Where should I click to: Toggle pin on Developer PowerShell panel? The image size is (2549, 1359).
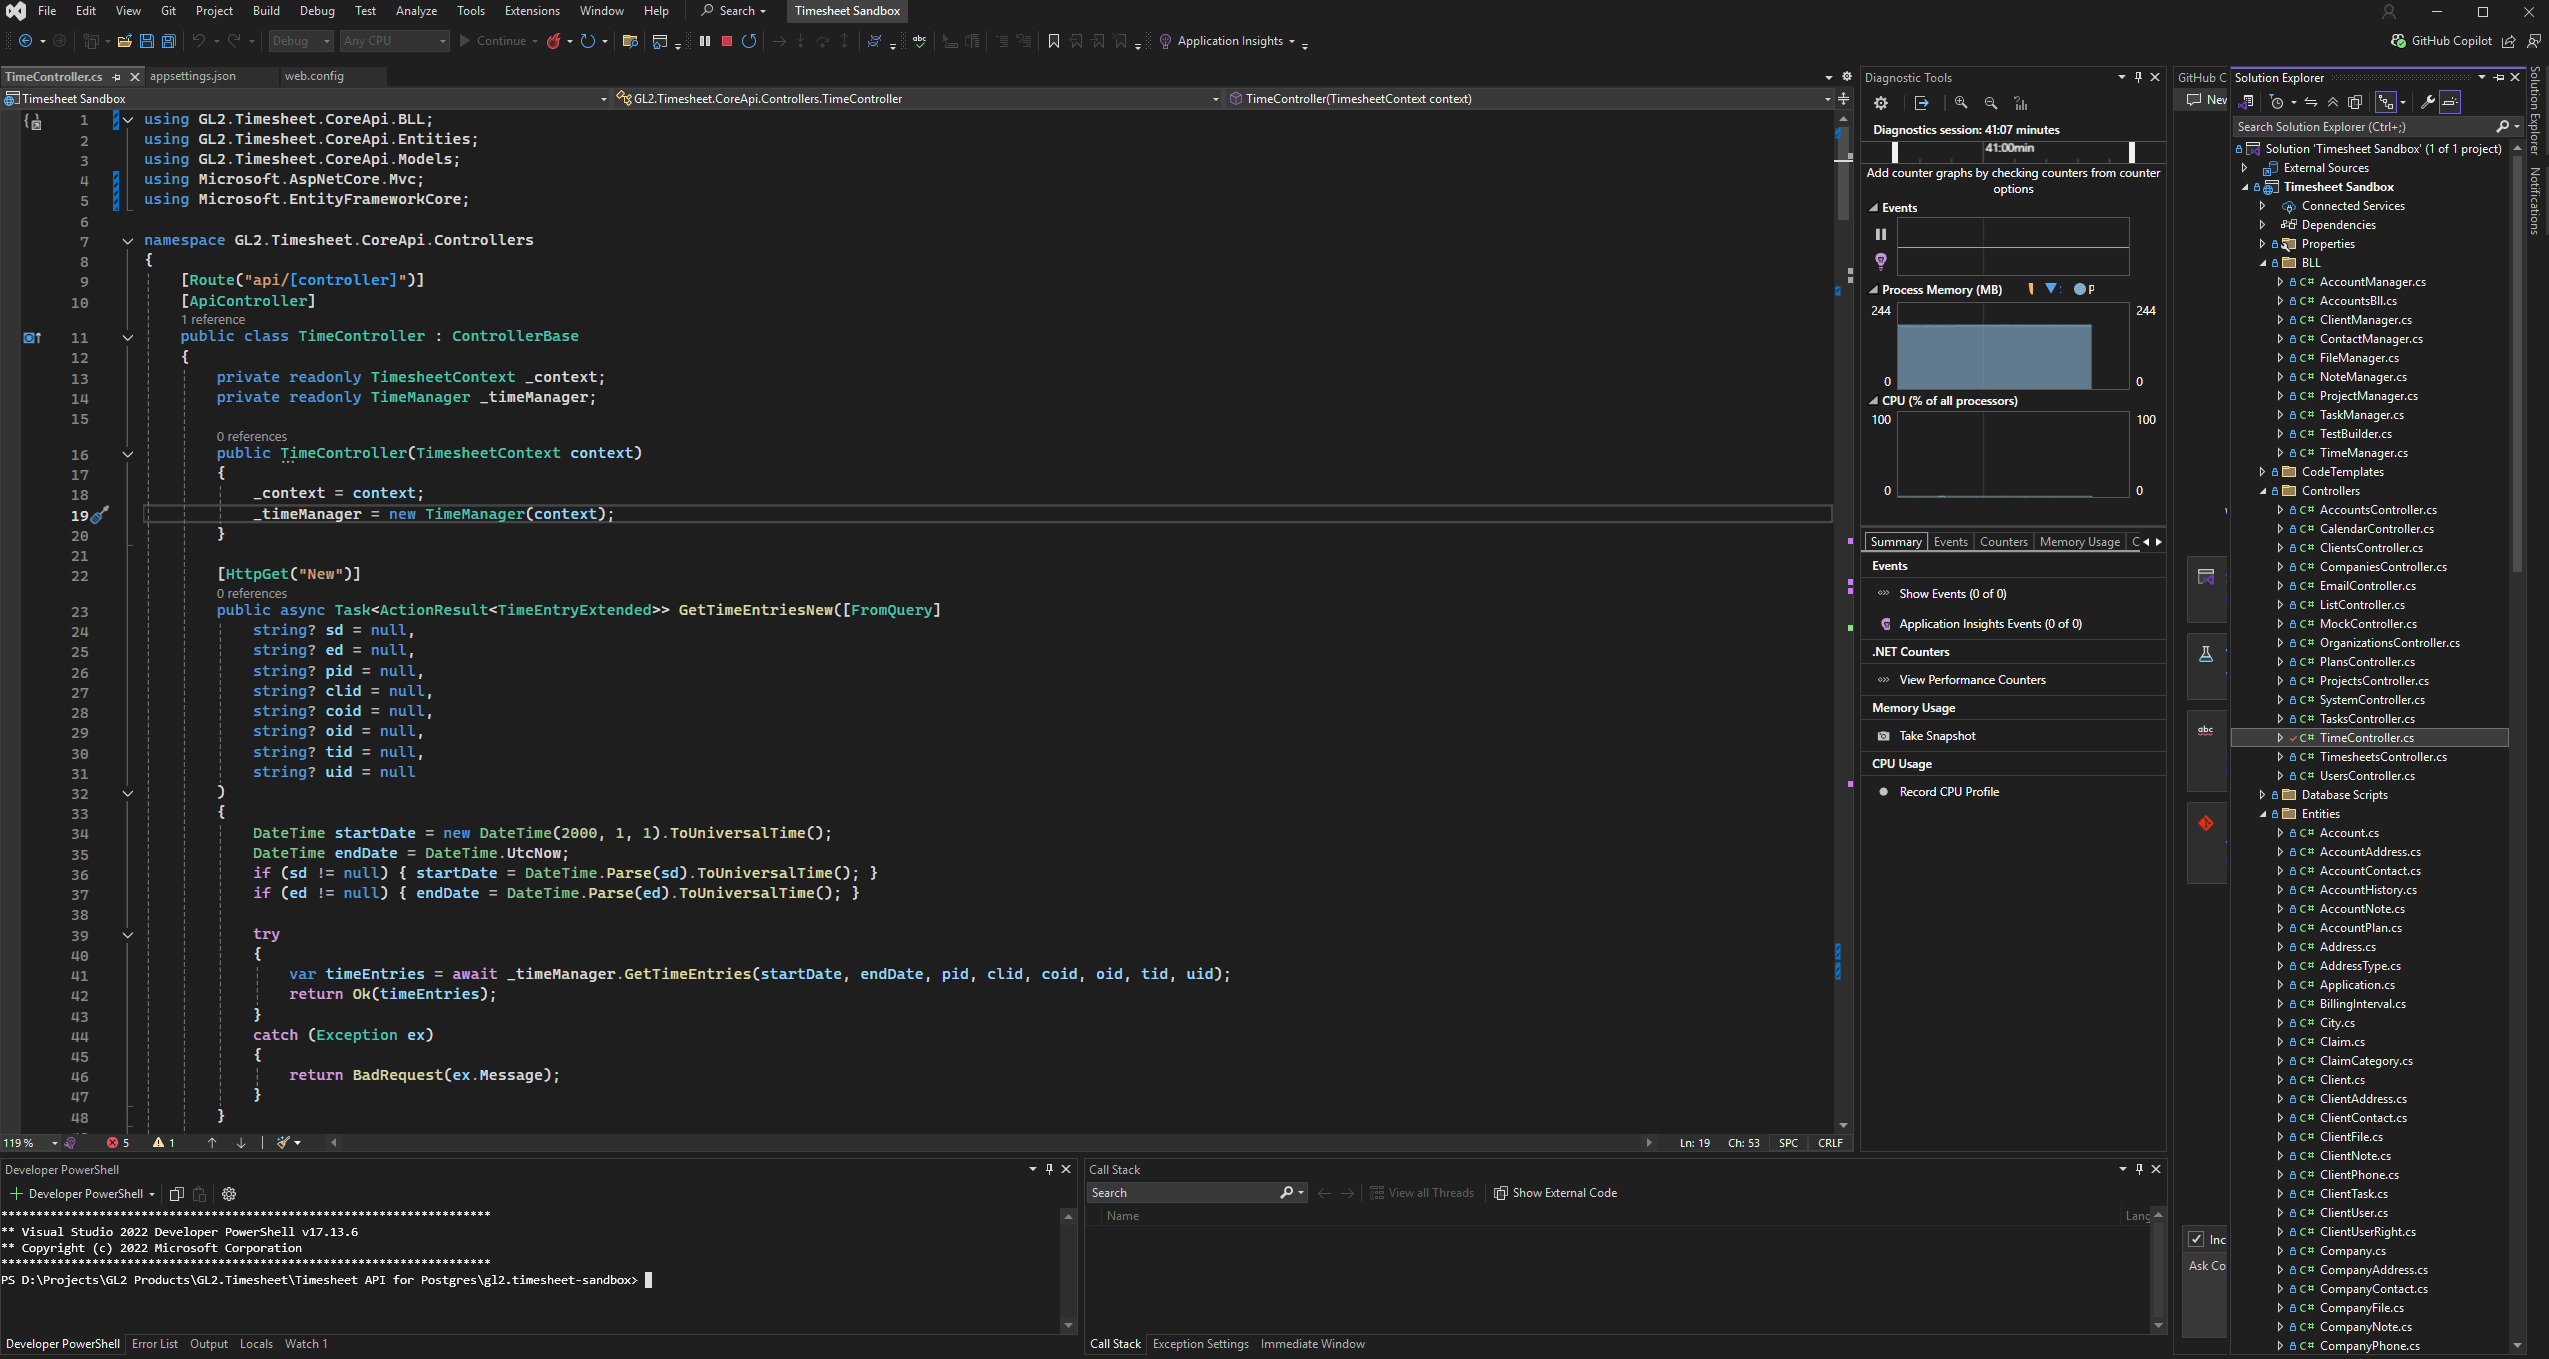tap(1049, 1169)
